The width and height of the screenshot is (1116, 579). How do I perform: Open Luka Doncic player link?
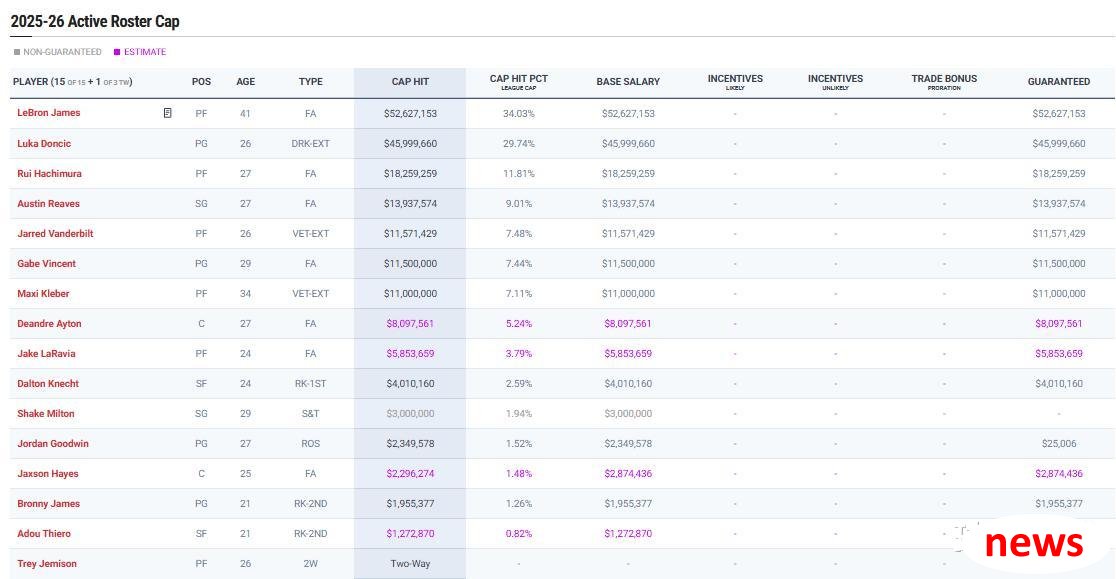(44, 143)
